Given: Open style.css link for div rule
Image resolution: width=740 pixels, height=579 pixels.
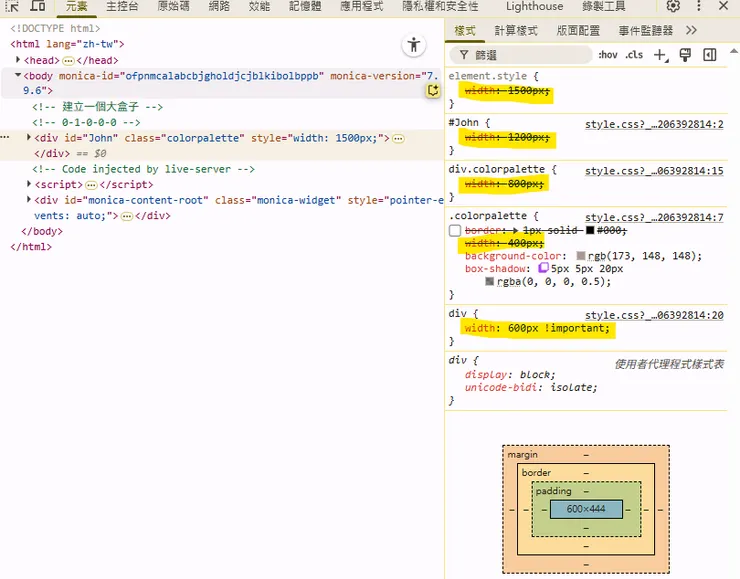Looking at the screenshot, I should [654, 315].
